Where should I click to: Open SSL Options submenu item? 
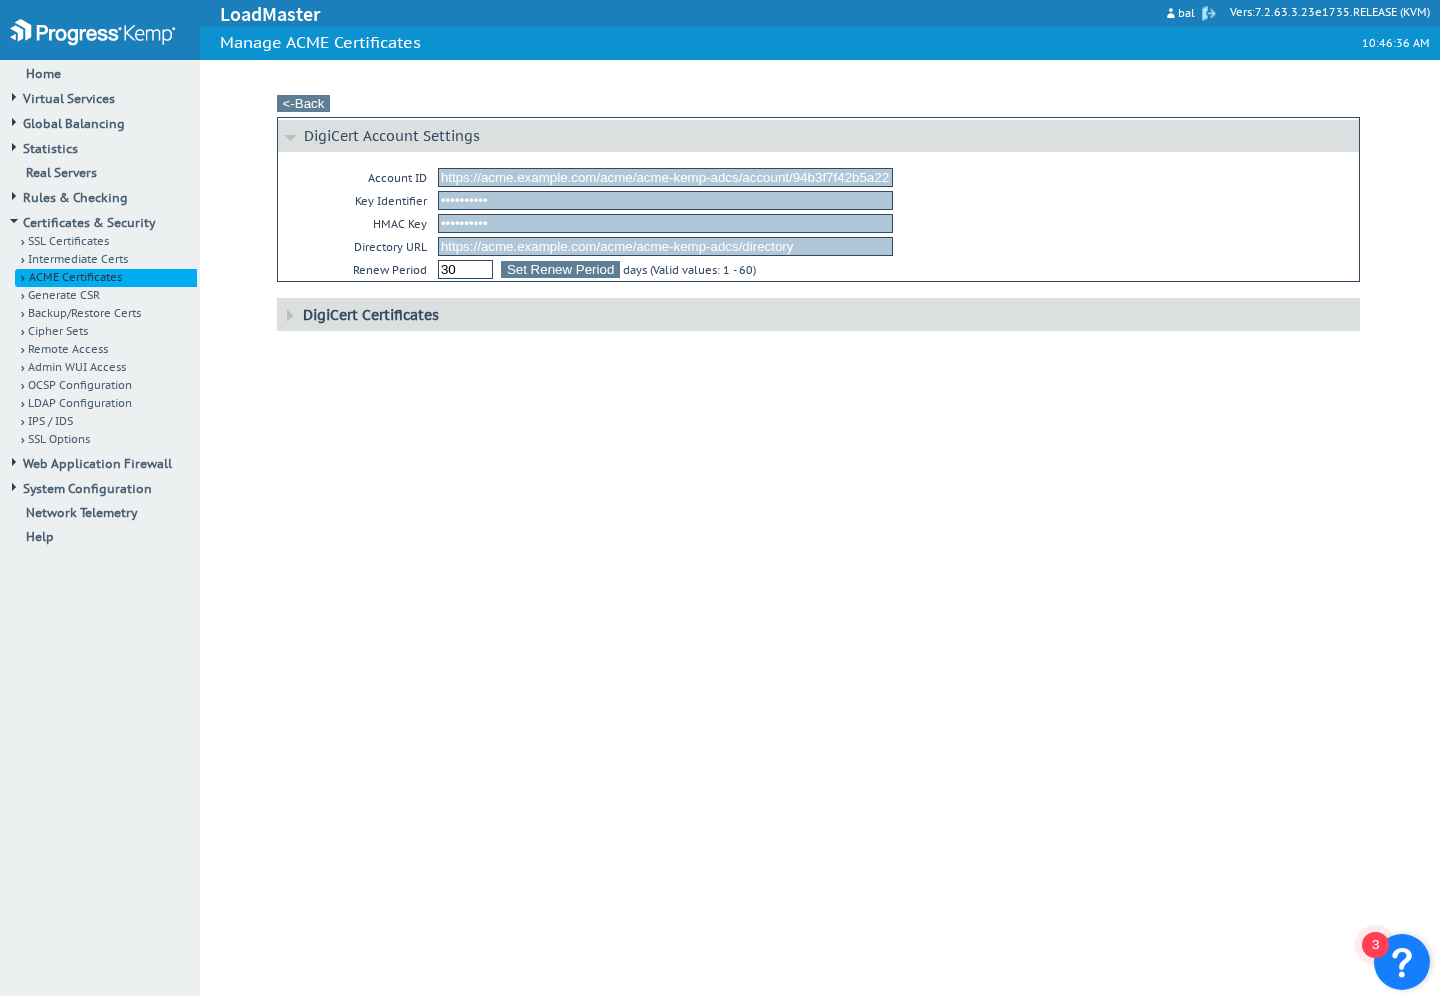click(x=59, y=439)
